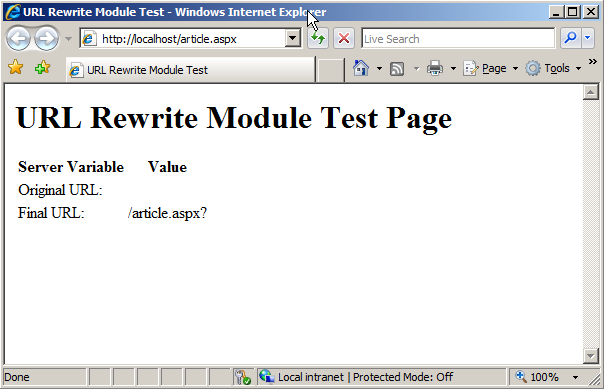The image size is (604, 389).
Task: Click the Original URL: label
Action: [60, 190]
